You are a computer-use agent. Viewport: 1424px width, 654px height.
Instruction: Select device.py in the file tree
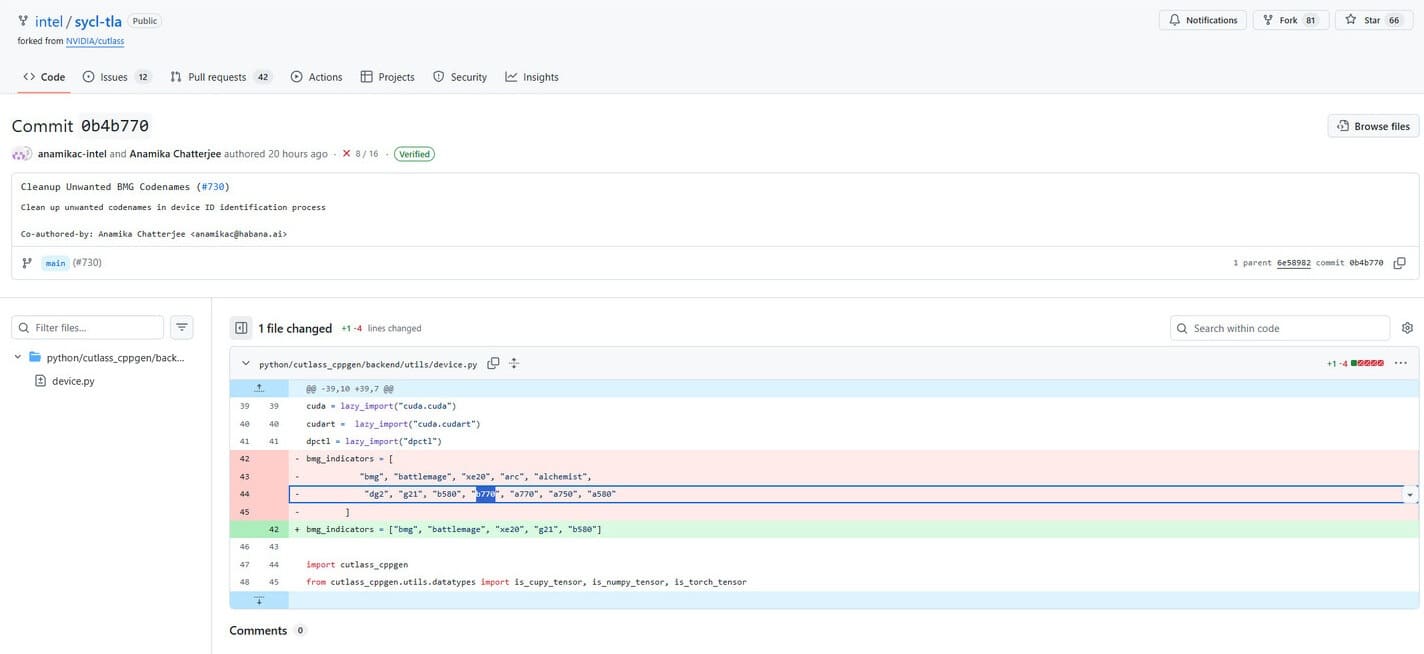click(x=73, y=381)
